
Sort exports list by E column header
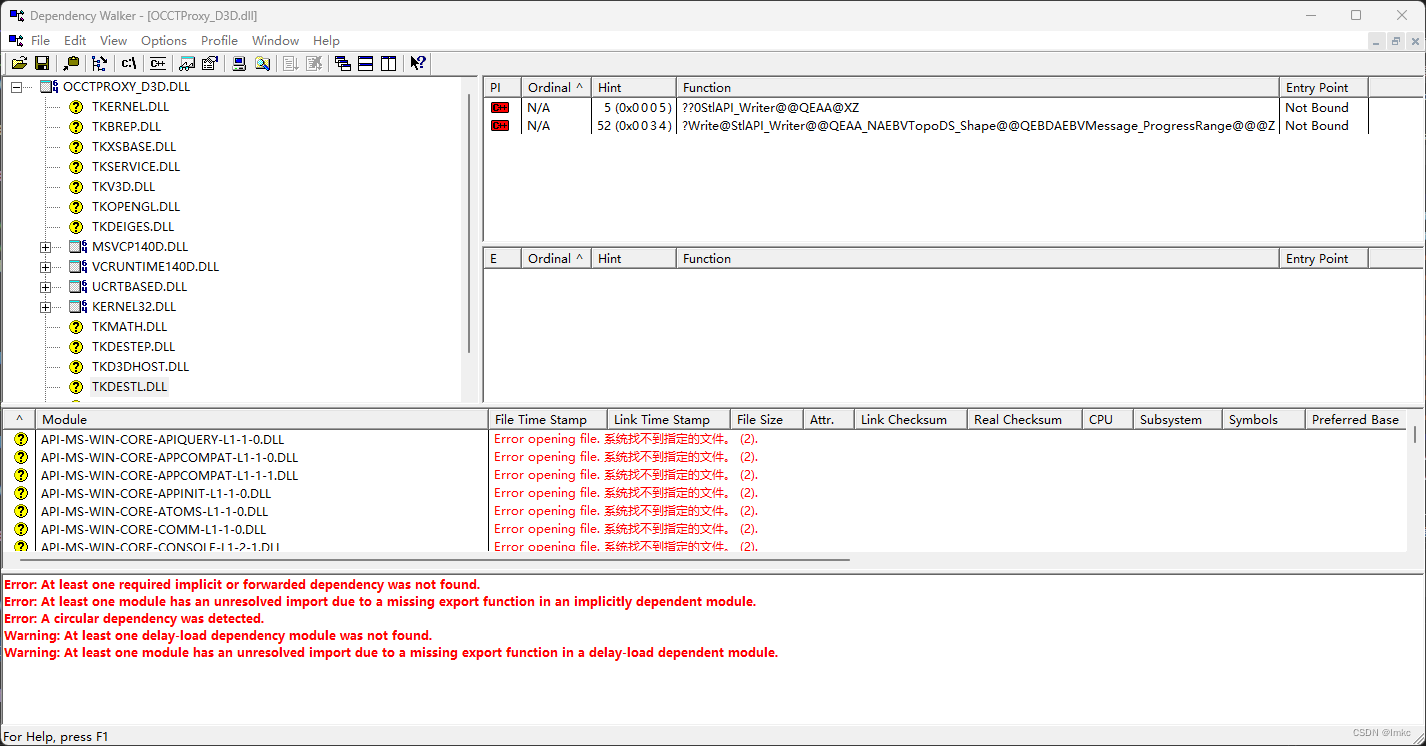pos(502,258)
